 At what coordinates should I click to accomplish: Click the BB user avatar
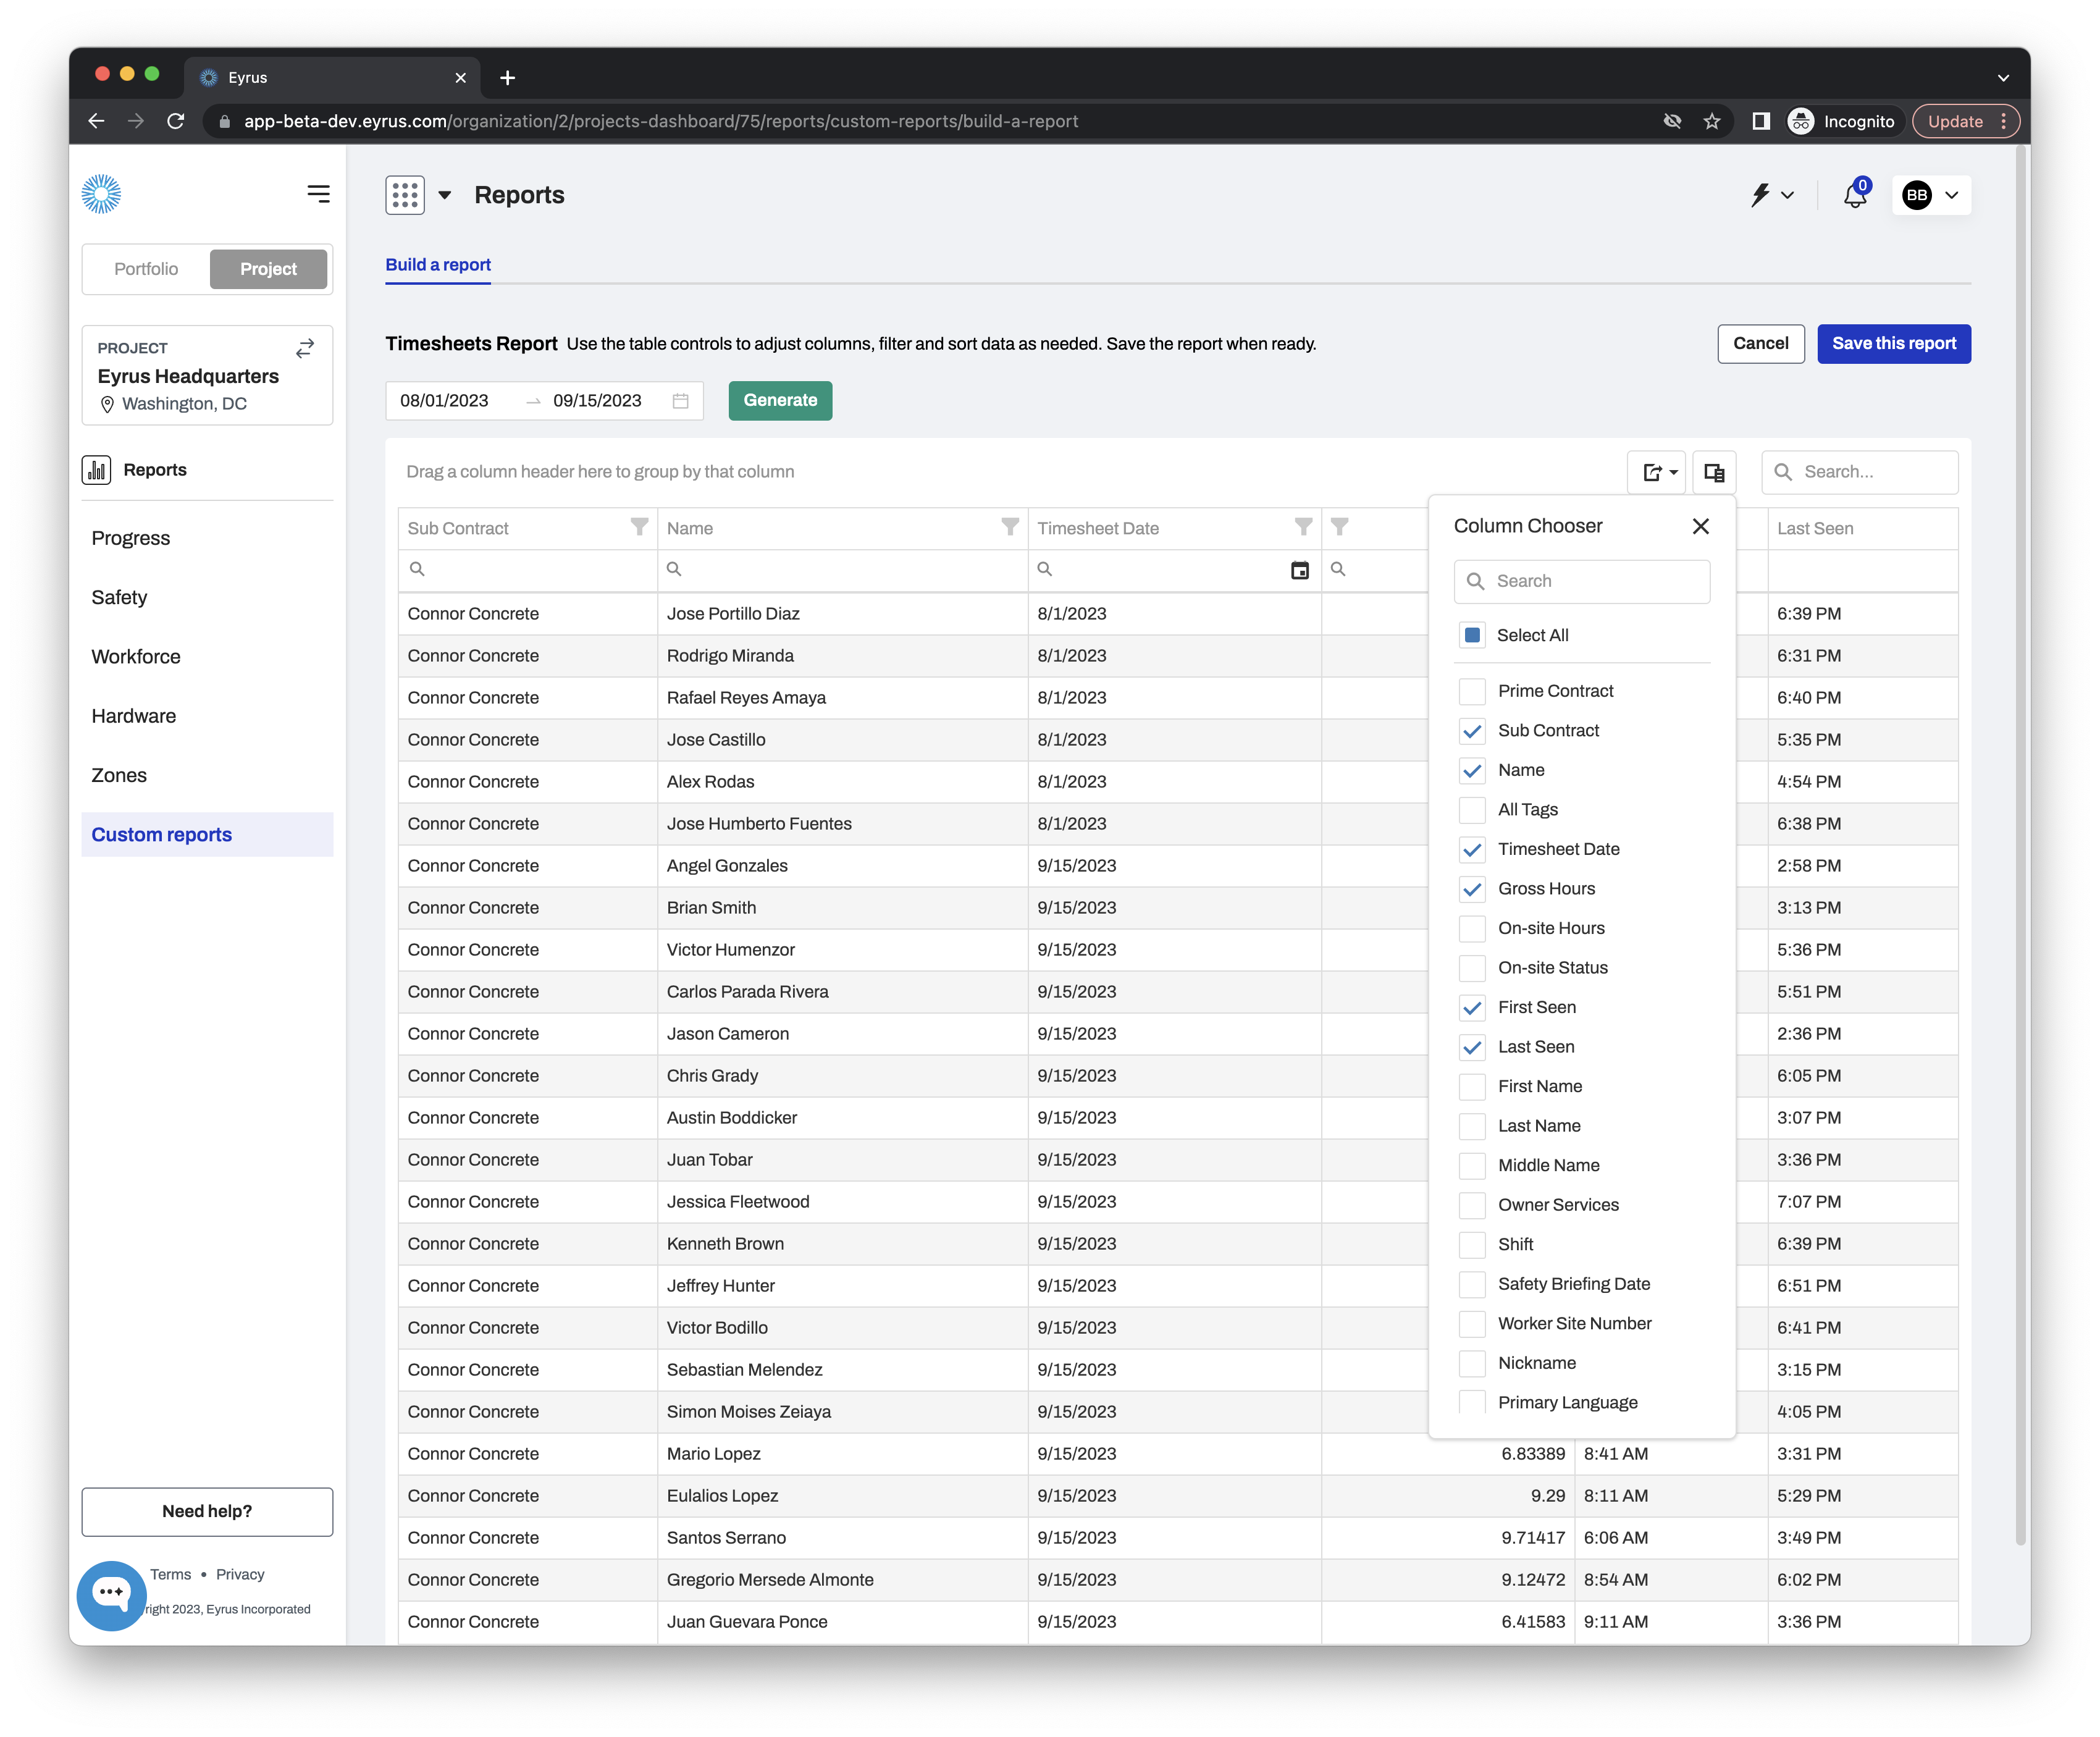(x=1916, y=195)
